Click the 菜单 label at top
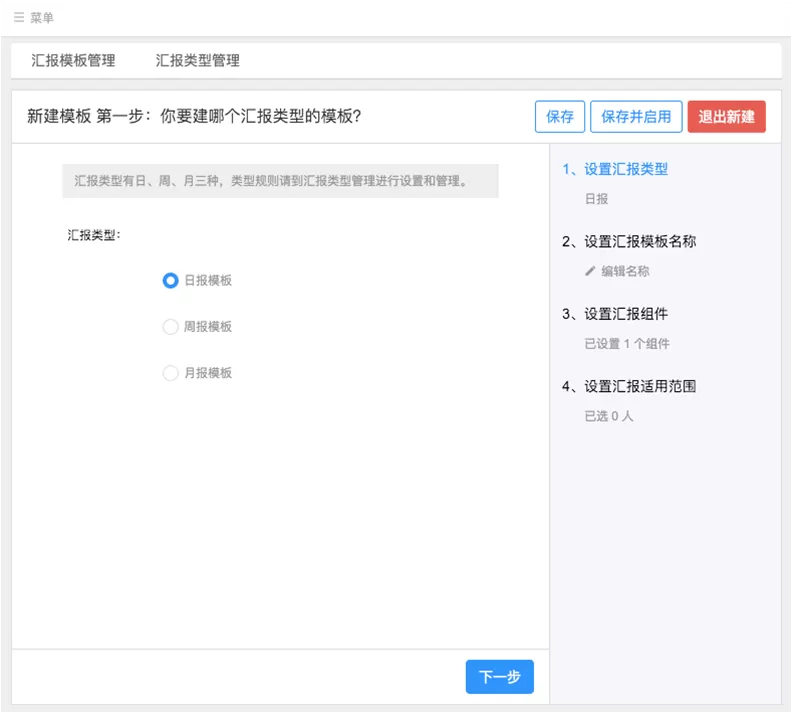The height and width of the screenshot is (713, 792). pos(42,18)
